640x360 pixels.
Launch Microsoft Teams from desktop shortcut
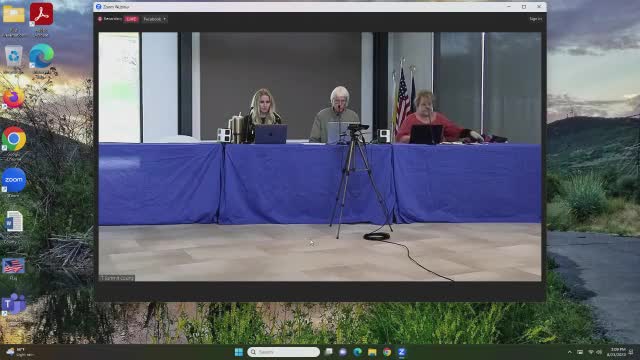tap(13, 304)
